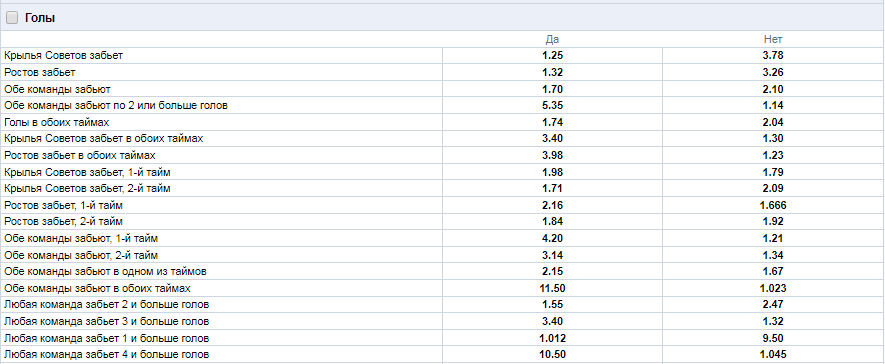Pick 3.14 Обе команды забьют, 2-й тайм
The image size is (885, 364).
tap(552, 255)
